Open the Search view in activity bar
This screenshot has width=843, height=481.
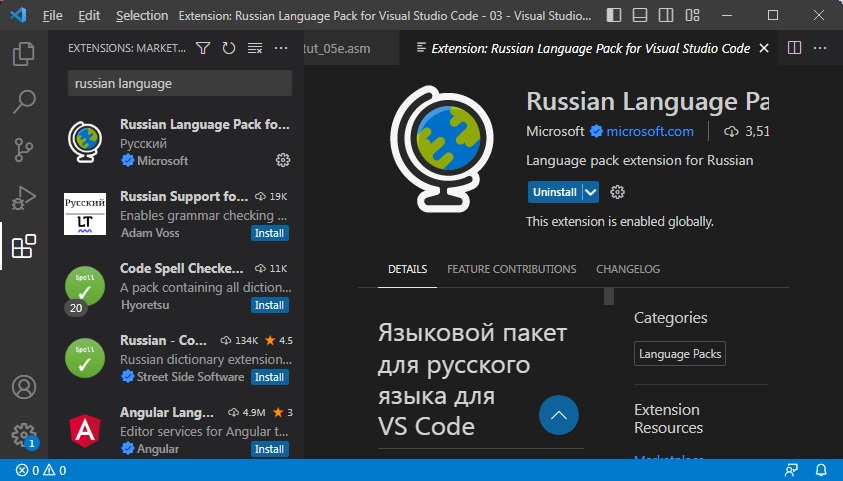(24, 102)
